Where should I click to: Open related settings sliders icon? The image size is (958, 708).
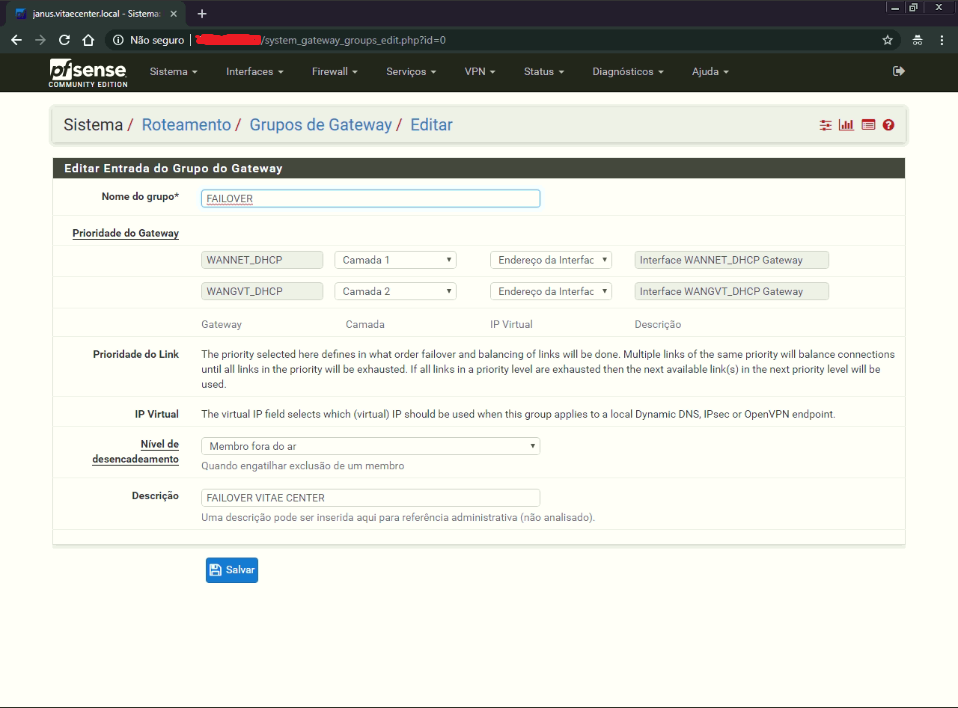point(825,125)
